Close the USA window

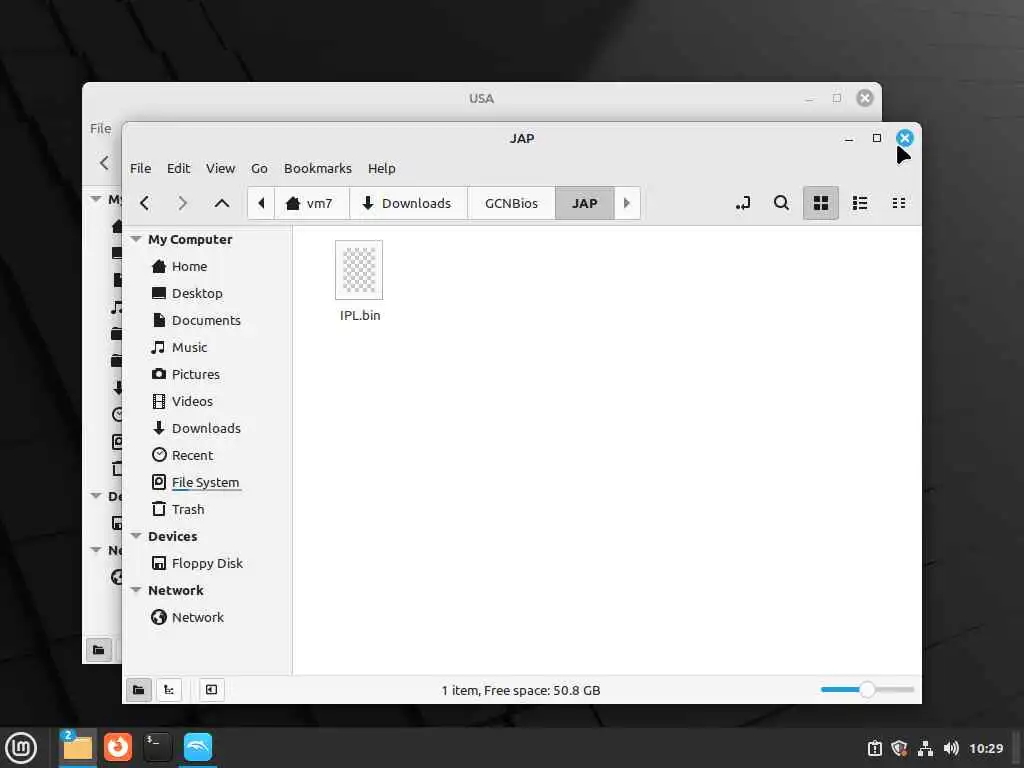coord(865,98)
